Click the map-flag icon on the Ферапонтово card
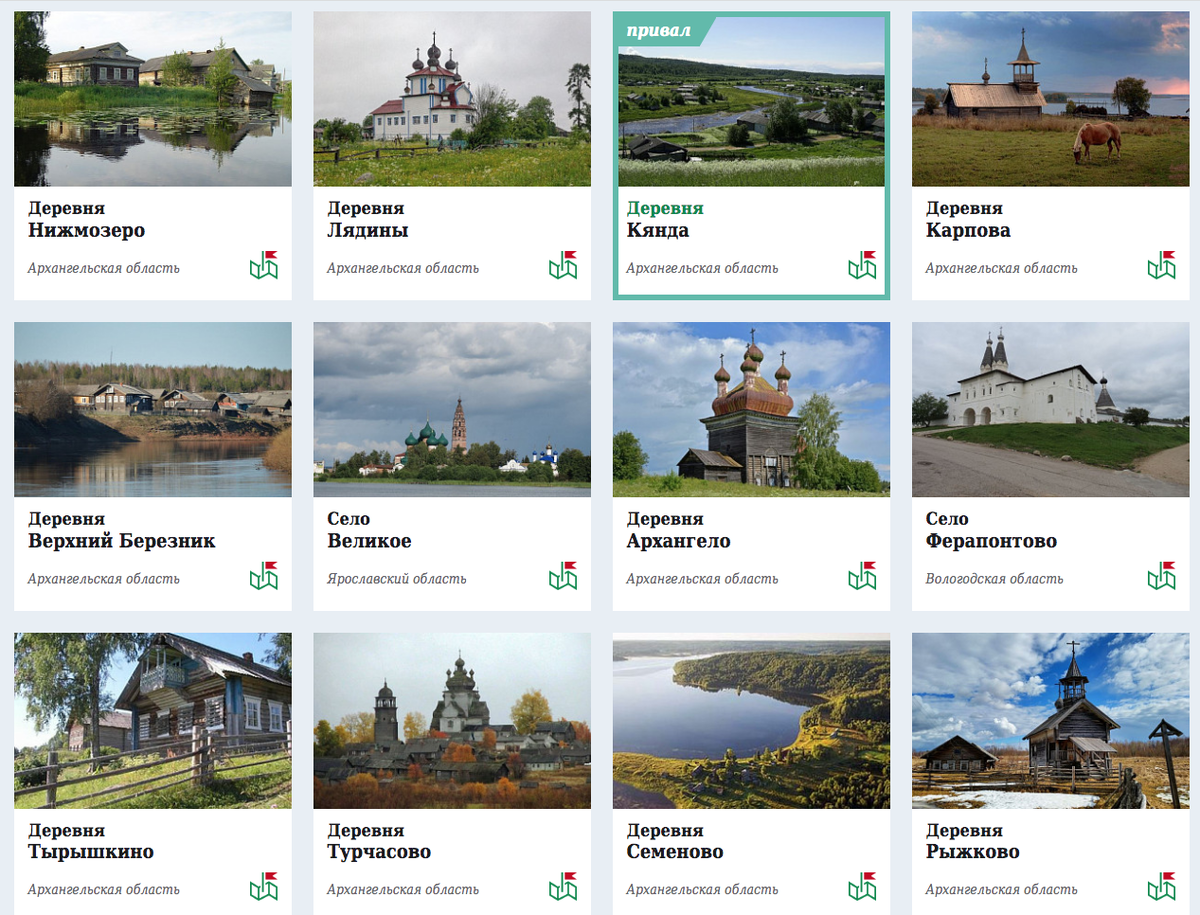The image size is (1200, 915). tap(1161, 576)
